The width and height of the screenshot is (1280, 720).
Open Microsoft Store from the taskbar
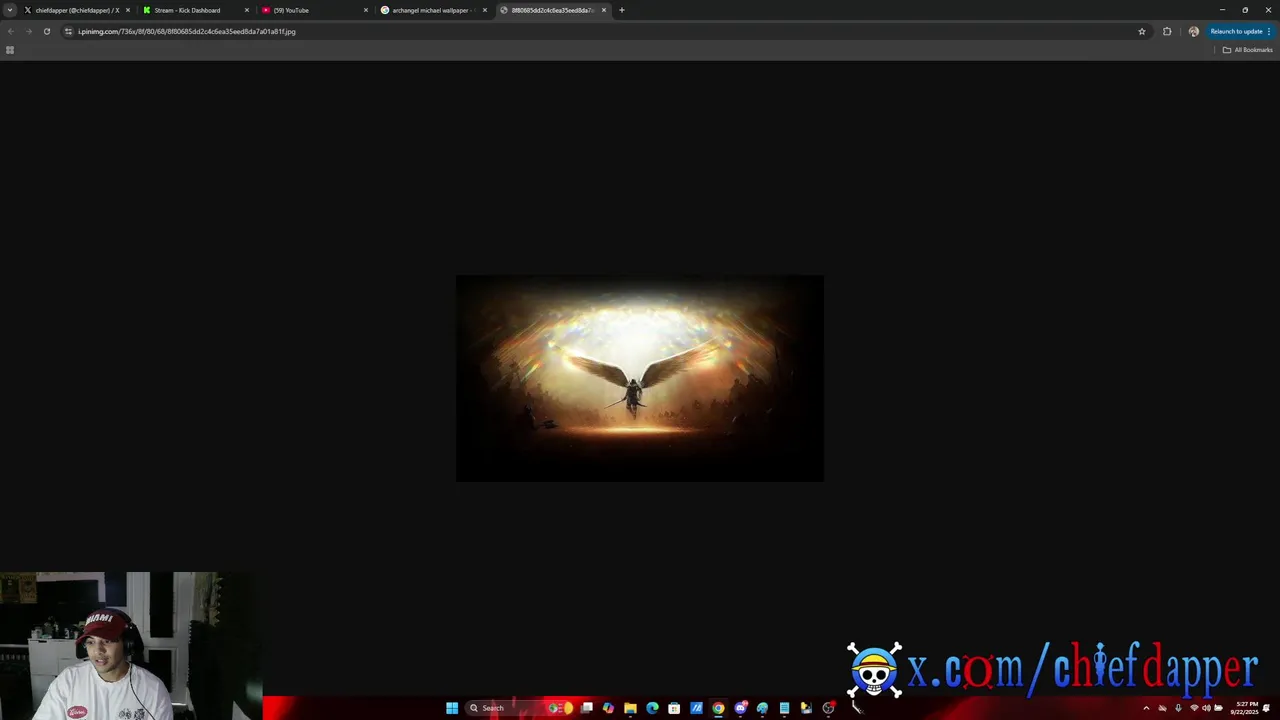tap(674, 708)
